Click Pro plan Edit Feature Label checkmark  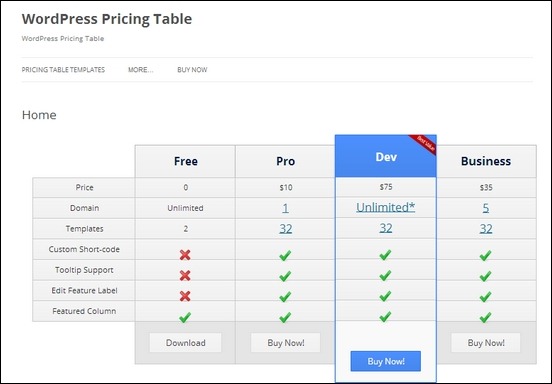pyautogui.click(x=285, y=296)
